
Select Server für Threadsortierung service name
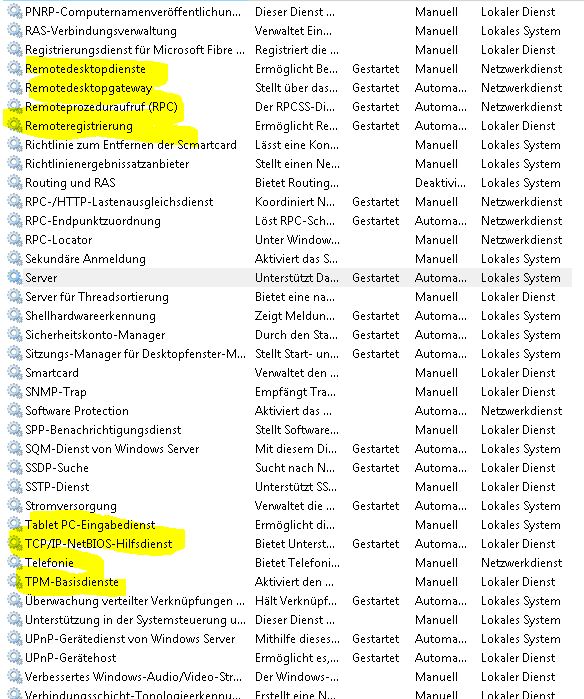point(97,297)
